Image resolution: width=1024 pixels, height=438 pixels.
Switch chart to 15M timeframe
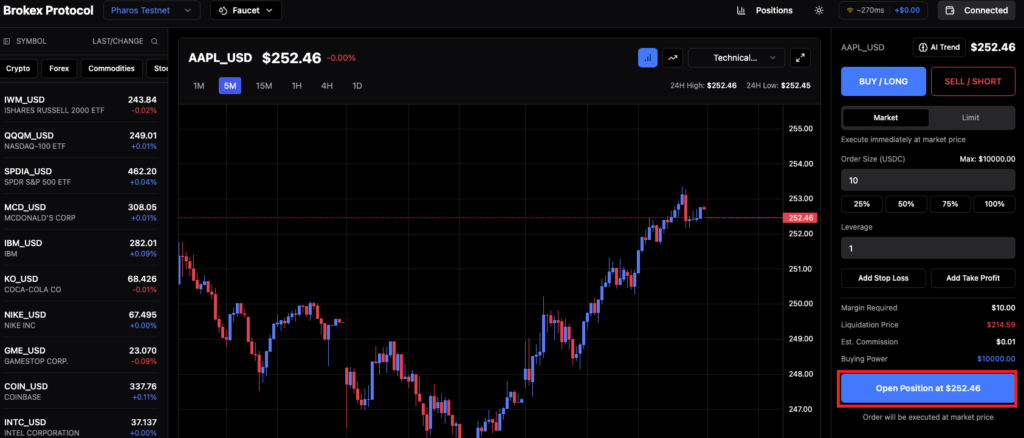tap(264, 86)
